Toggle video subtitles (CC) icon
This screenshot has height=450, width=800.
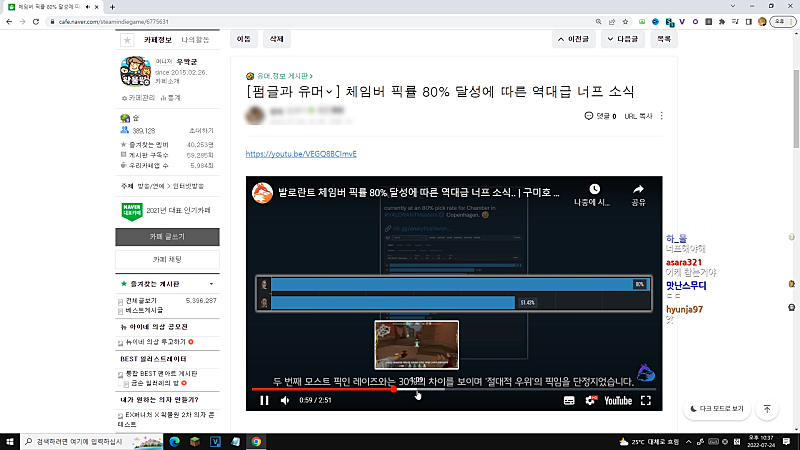pyautogui.click(x=569, y=400)
